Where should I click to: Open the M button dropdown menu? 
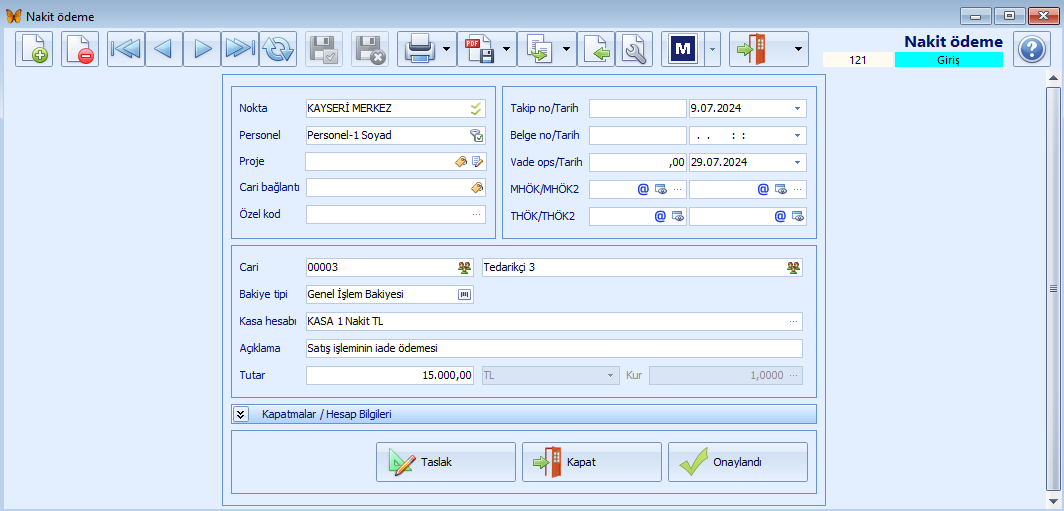pos(712,49)
